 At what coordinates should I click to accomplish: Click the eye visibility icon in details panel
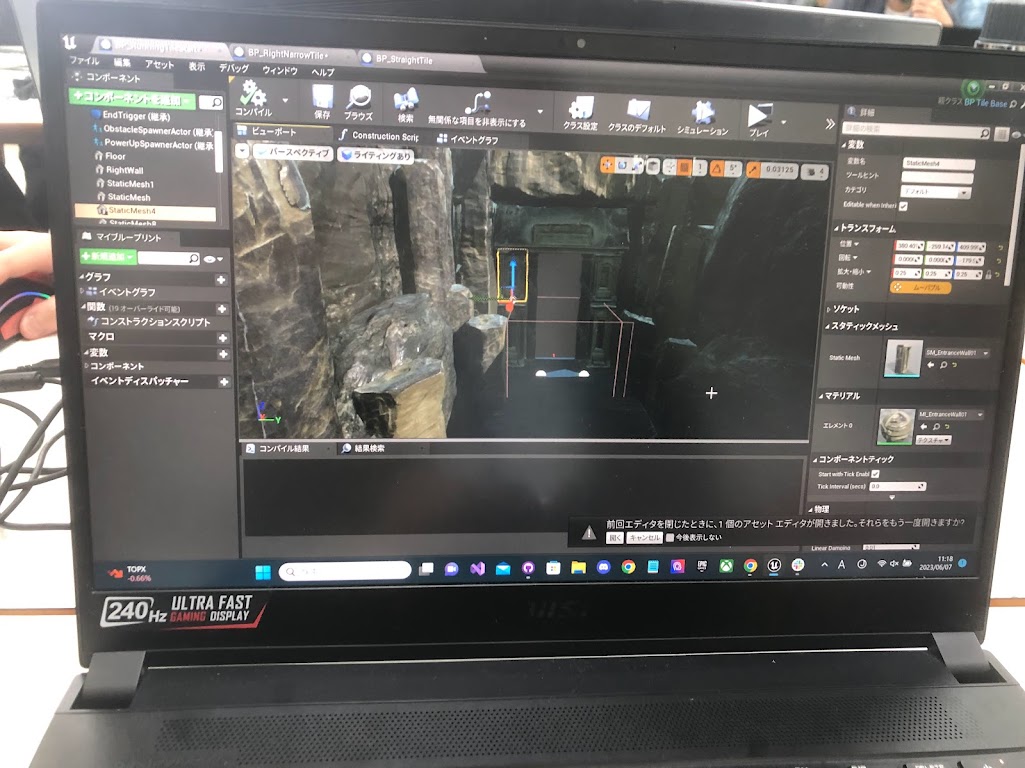pos(1016,135)
